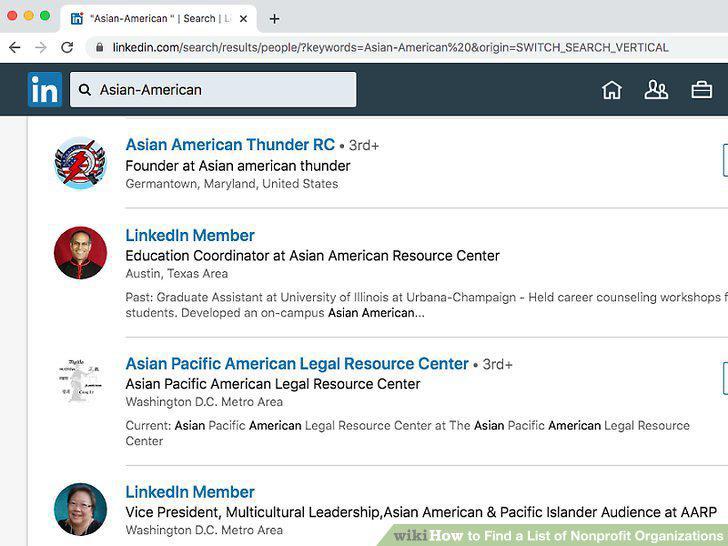Viewport: 728px width, 546px height.
Task: Go forward with the browser forward arrow
Action: tap(41, 47)
